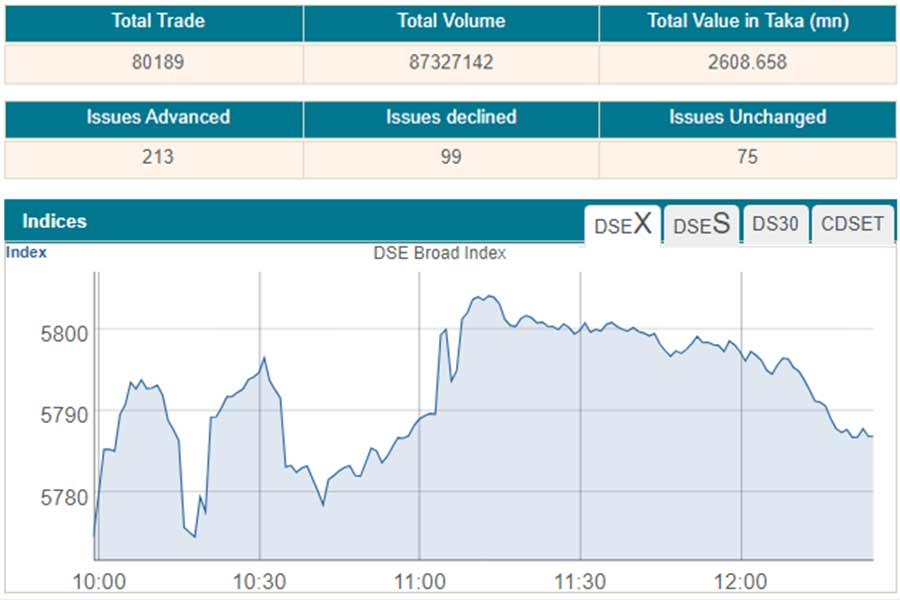Click the Total Volume header cell
Viewport: 900px width, 600px height.
pyautogui.click(x=451, y=21)
